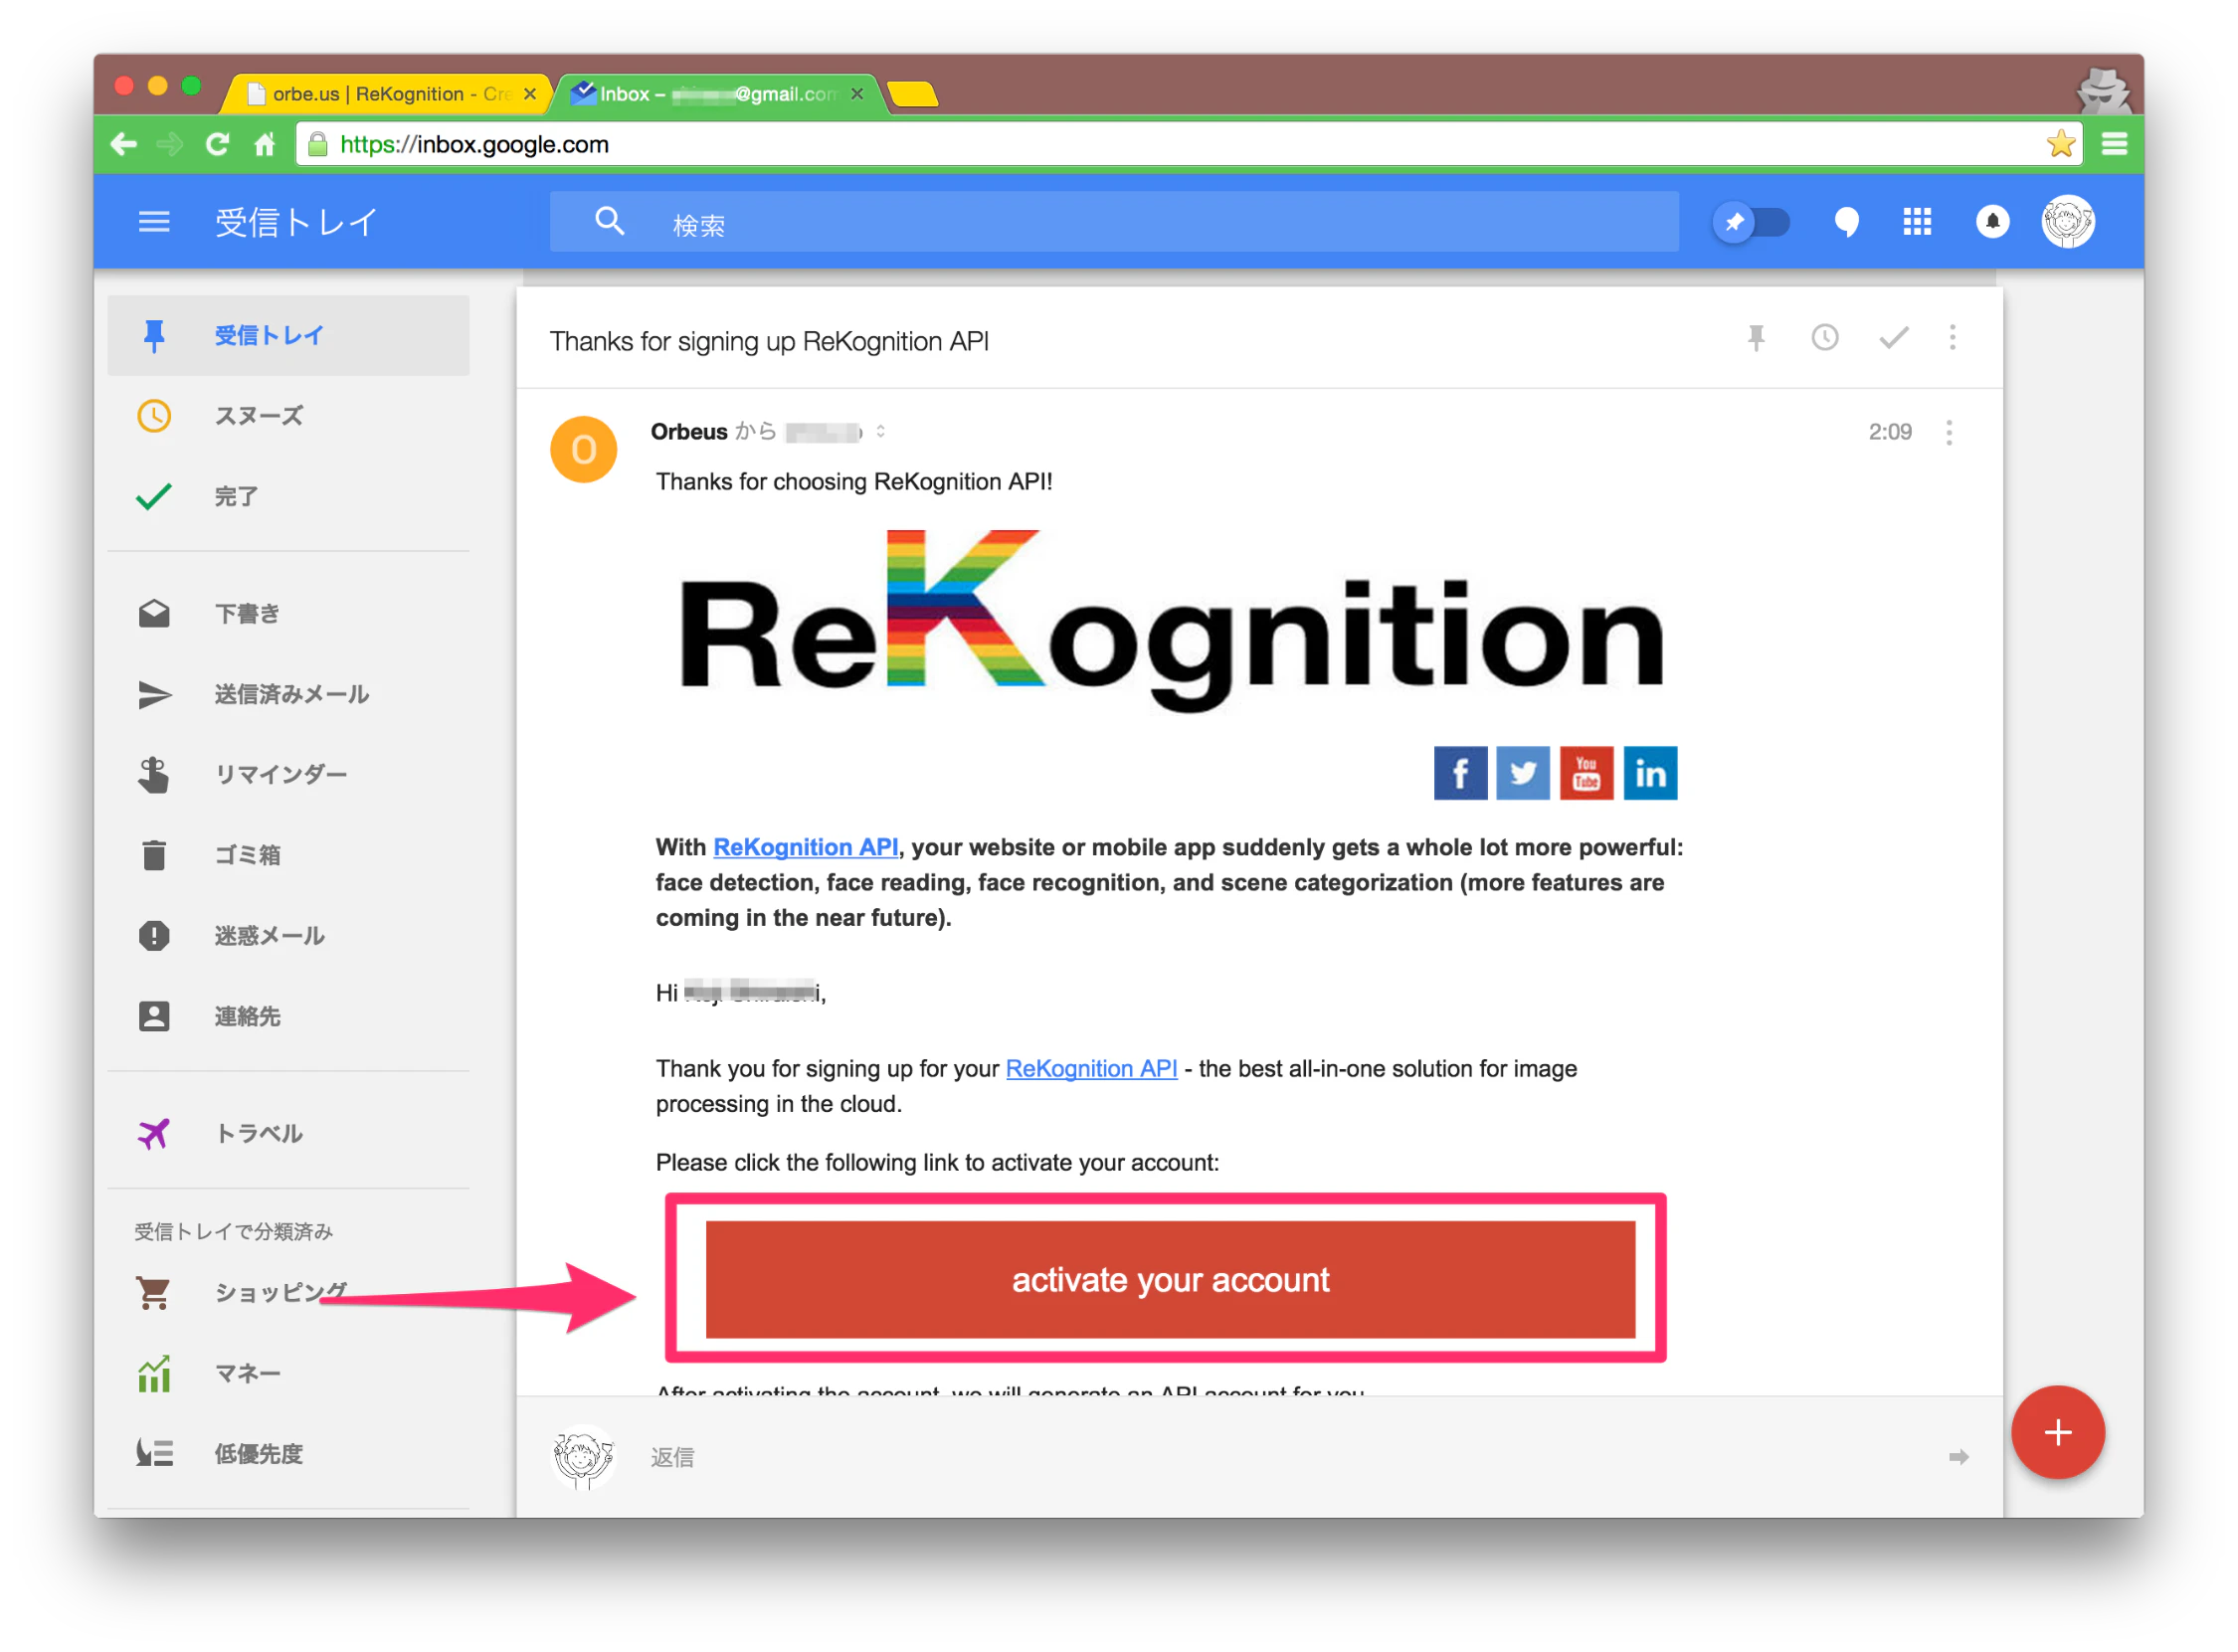Open 連絡先 contacts
The height and width of the screenshot is (1652, 2238).
288,1016
